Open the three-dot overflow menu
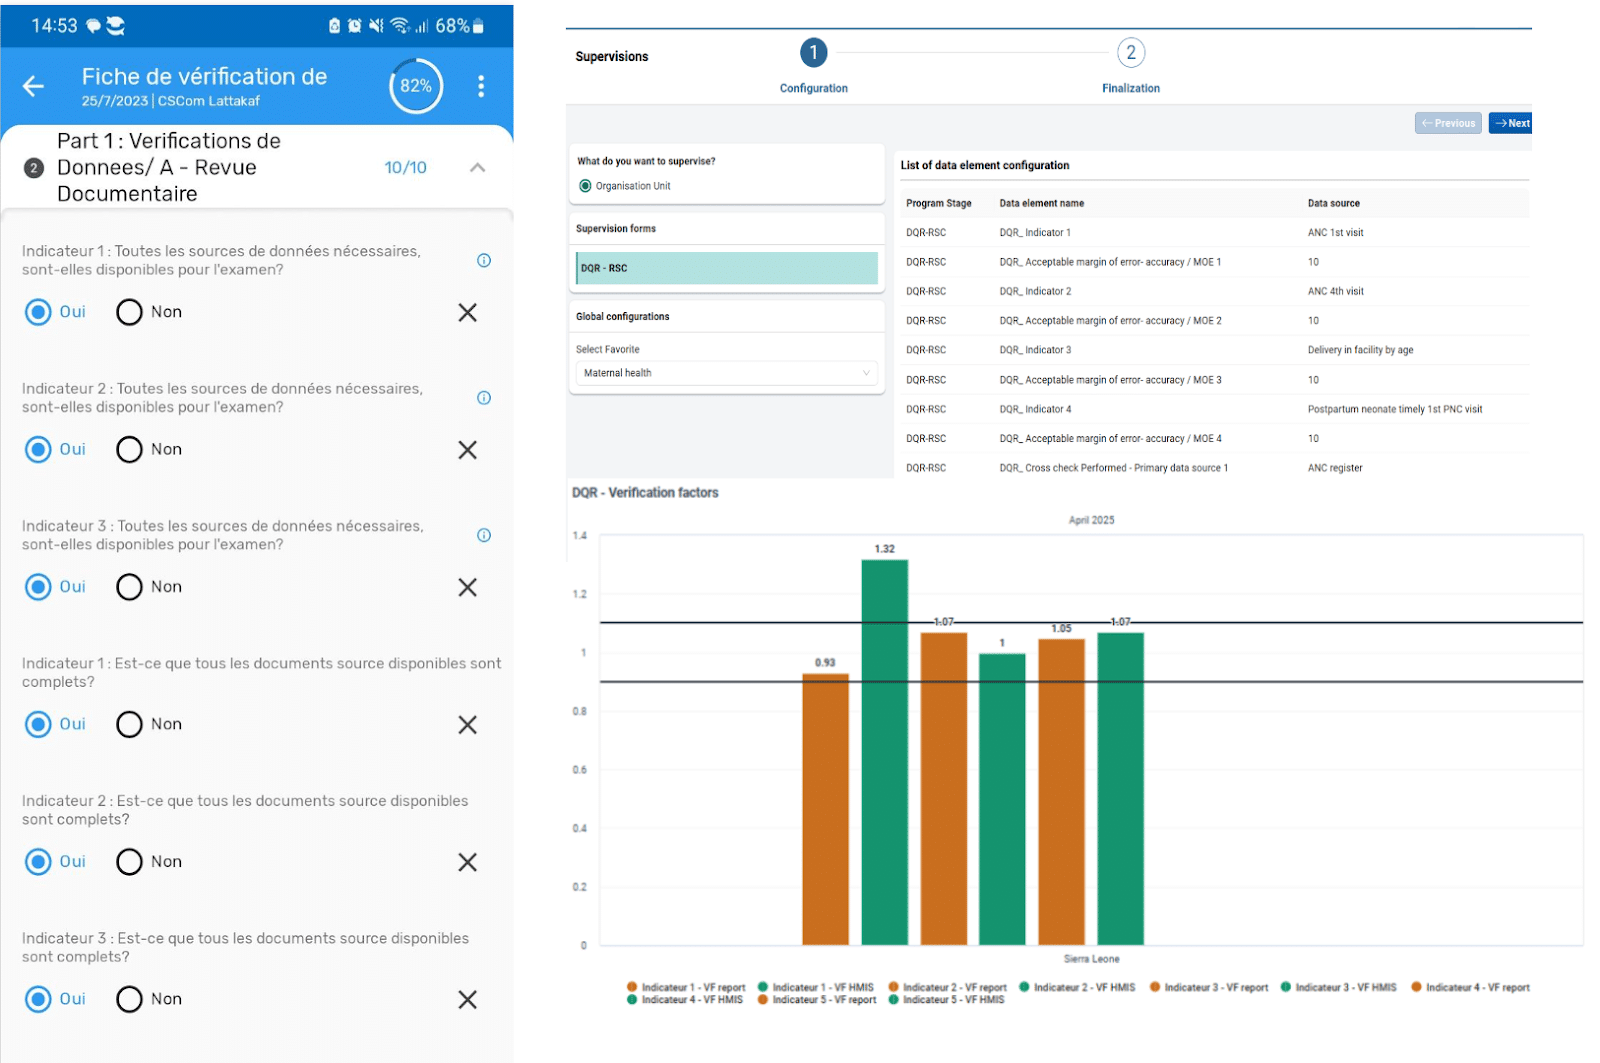 pos(481,87)
